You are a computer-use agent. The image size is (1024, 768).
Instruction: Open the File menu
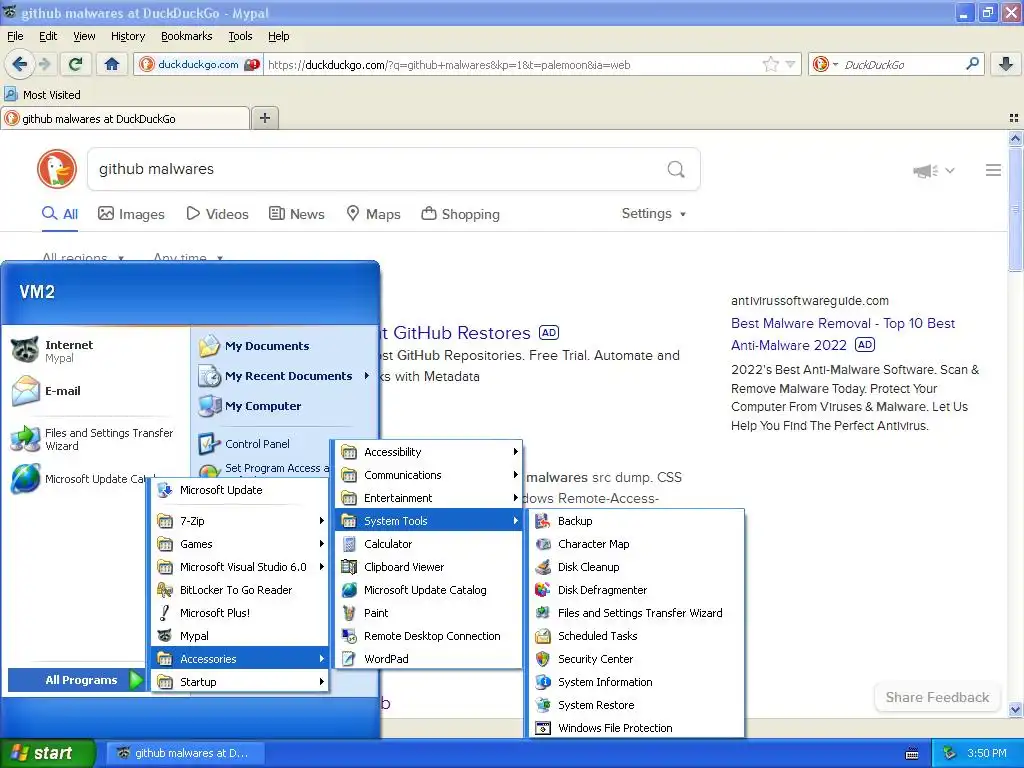tap(15, 36)
